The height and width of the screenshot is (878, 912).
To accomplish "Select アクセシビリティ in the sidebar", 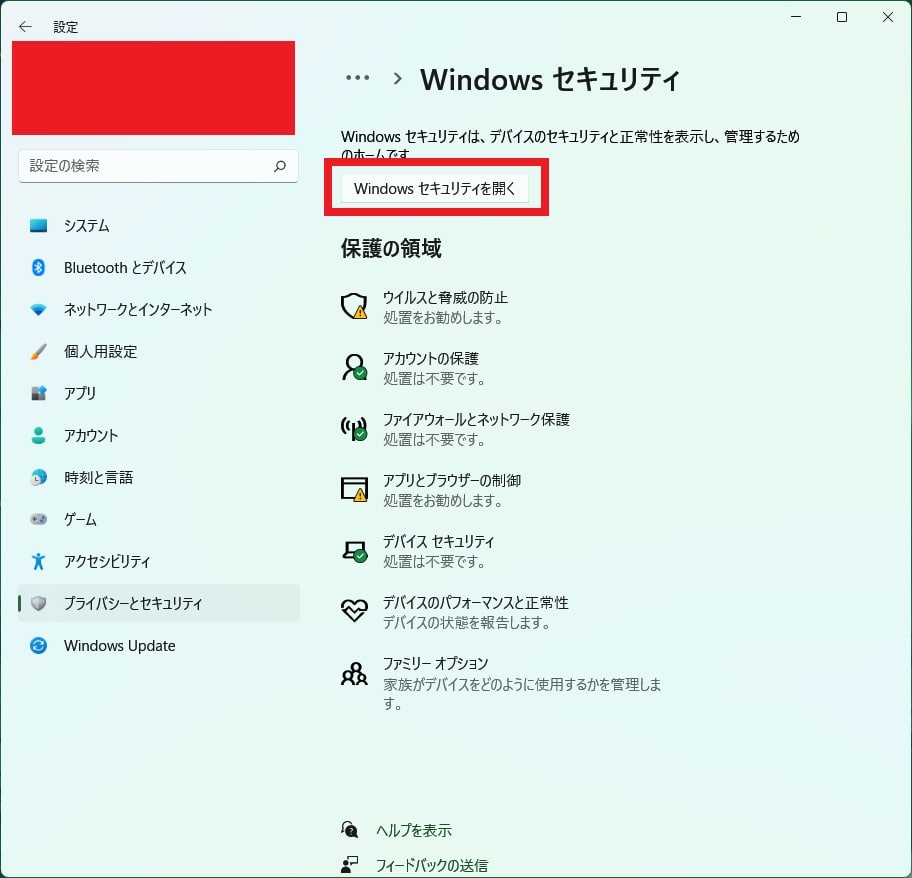I will [x=159, y=561].
